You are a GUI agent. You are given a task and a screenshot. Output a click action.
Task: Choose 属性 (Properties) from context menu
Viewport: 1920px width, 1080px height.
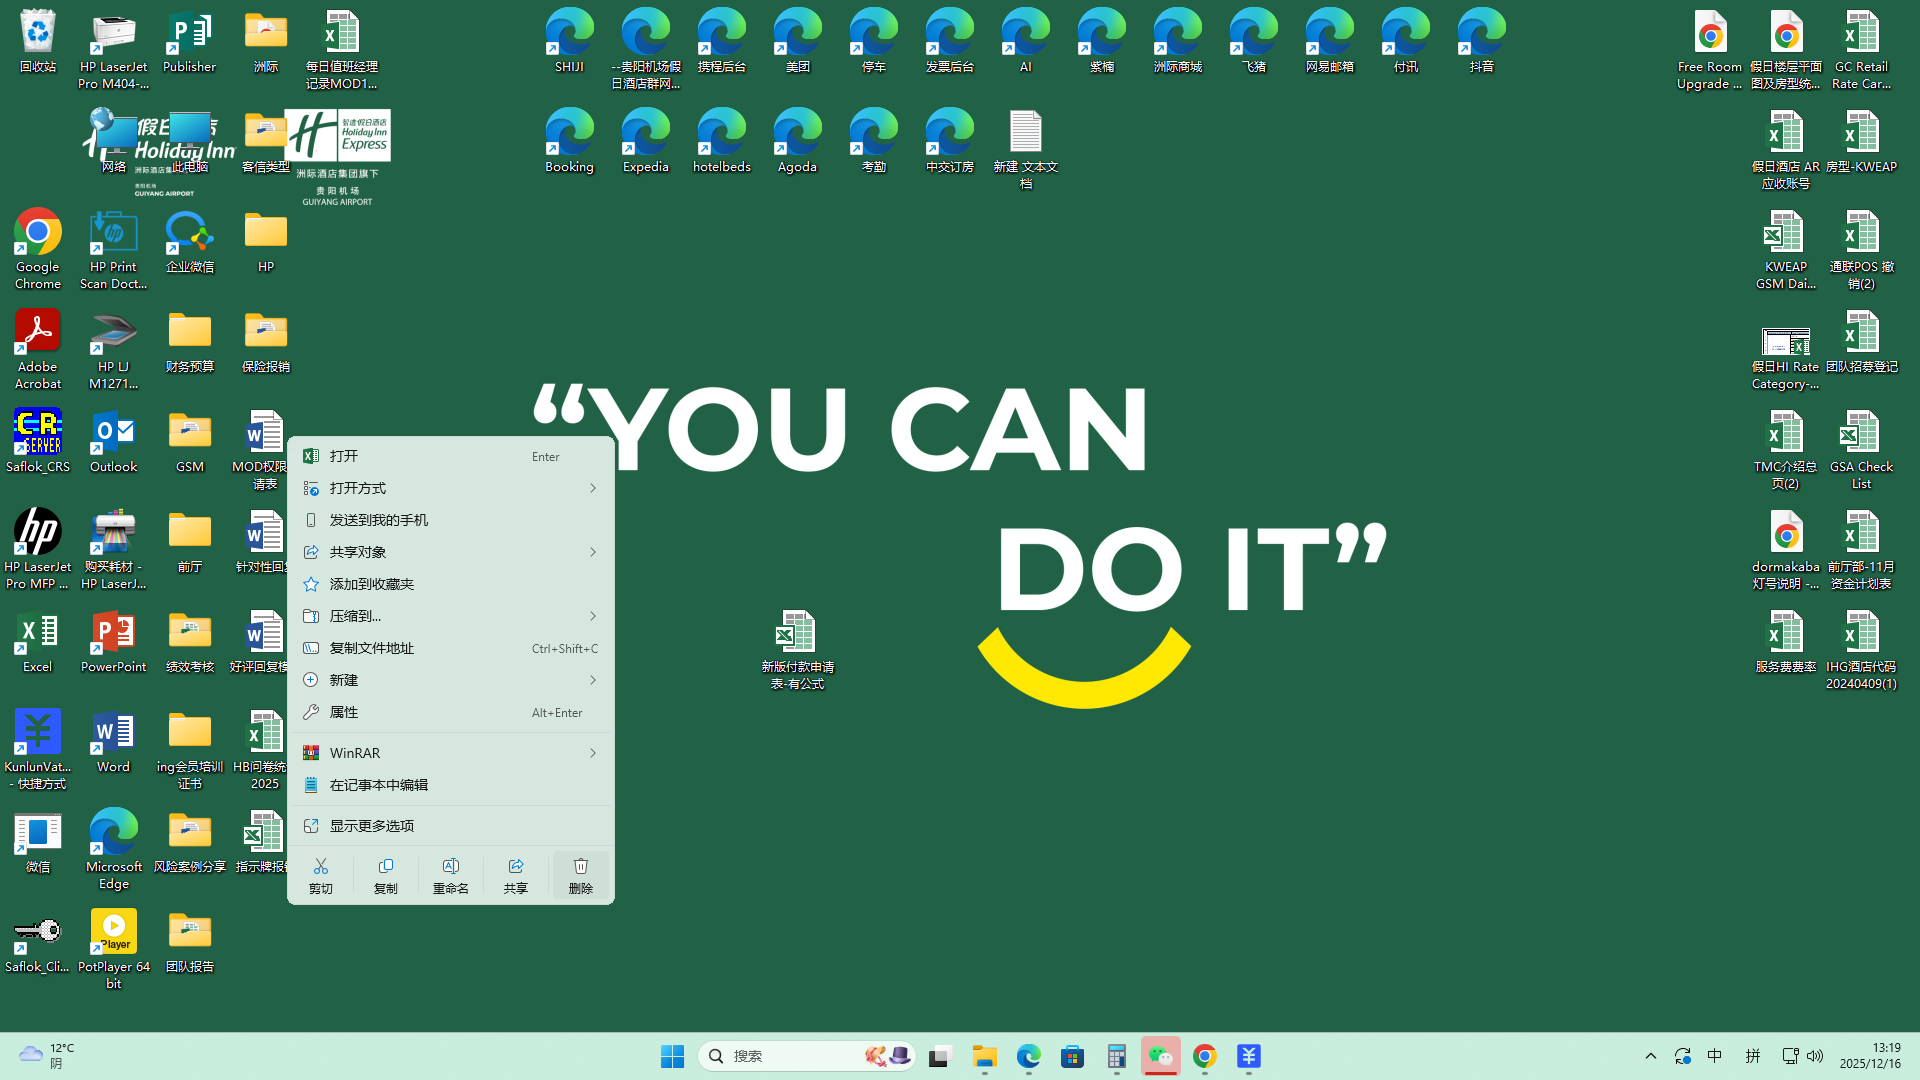point(344,712)
